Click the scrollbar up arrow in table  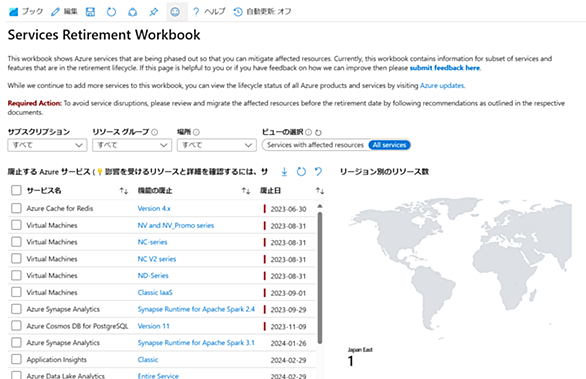[x=320, y=206]
